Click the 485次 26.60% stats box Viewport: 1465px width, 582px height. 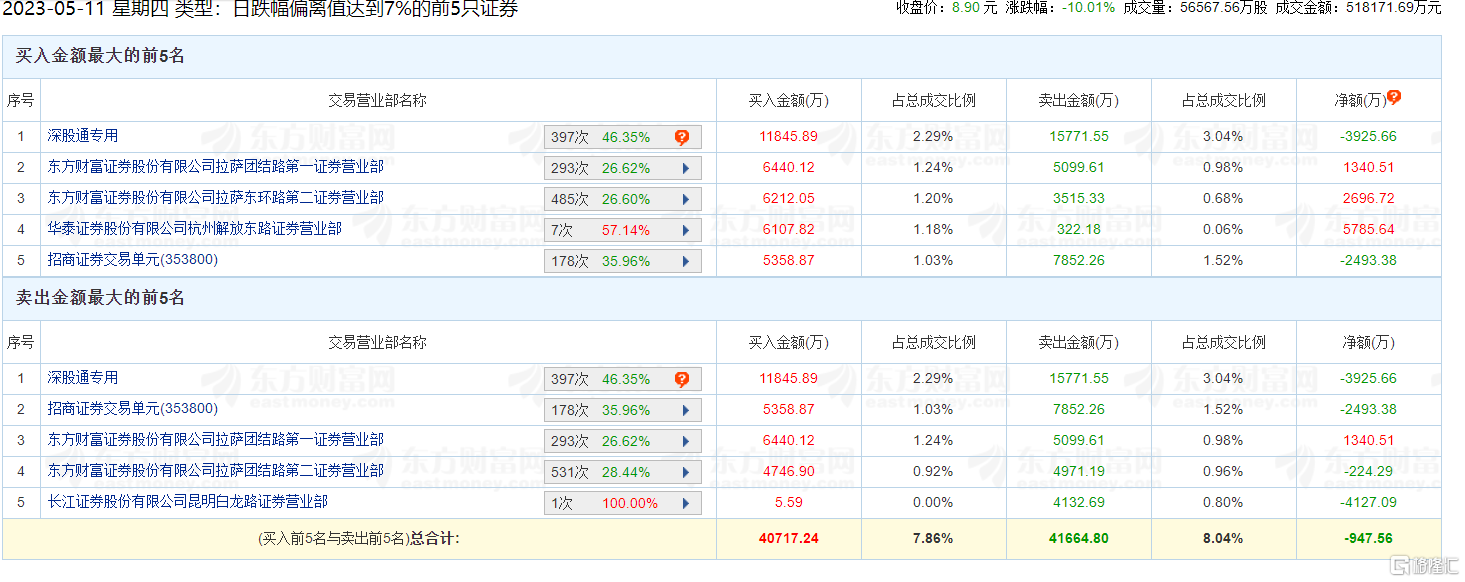pos(623,199)
